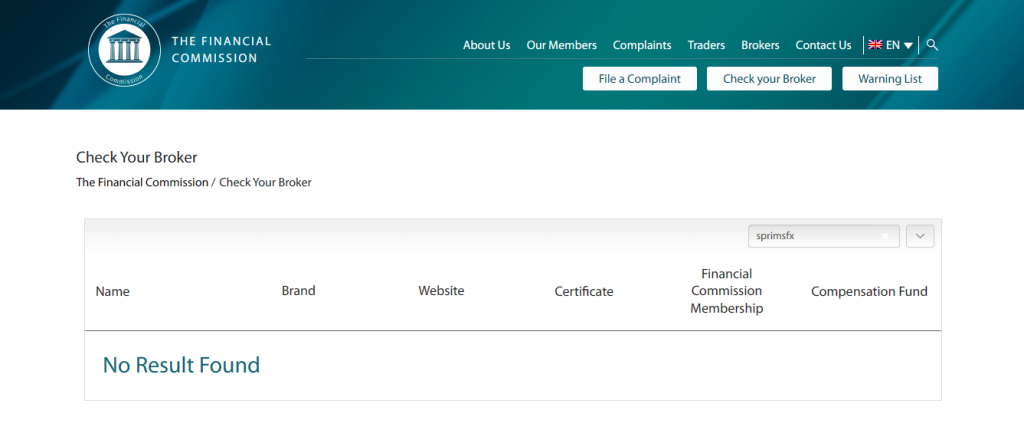Sort by the Certificate column header
The width and height of the screenshot is (1024, 430).
point(584,291)
